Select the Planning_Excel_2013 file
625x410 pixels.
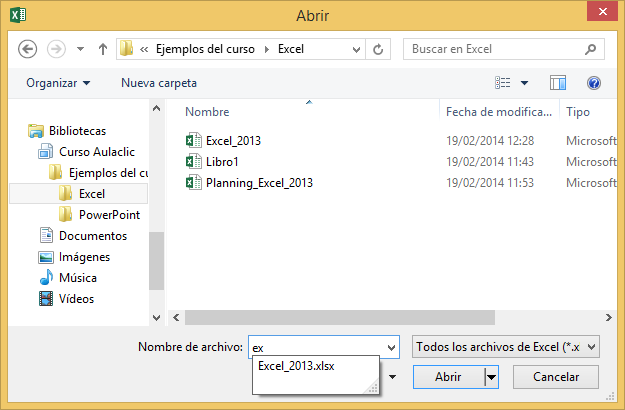pyautogui.click(x=259, y=183)
